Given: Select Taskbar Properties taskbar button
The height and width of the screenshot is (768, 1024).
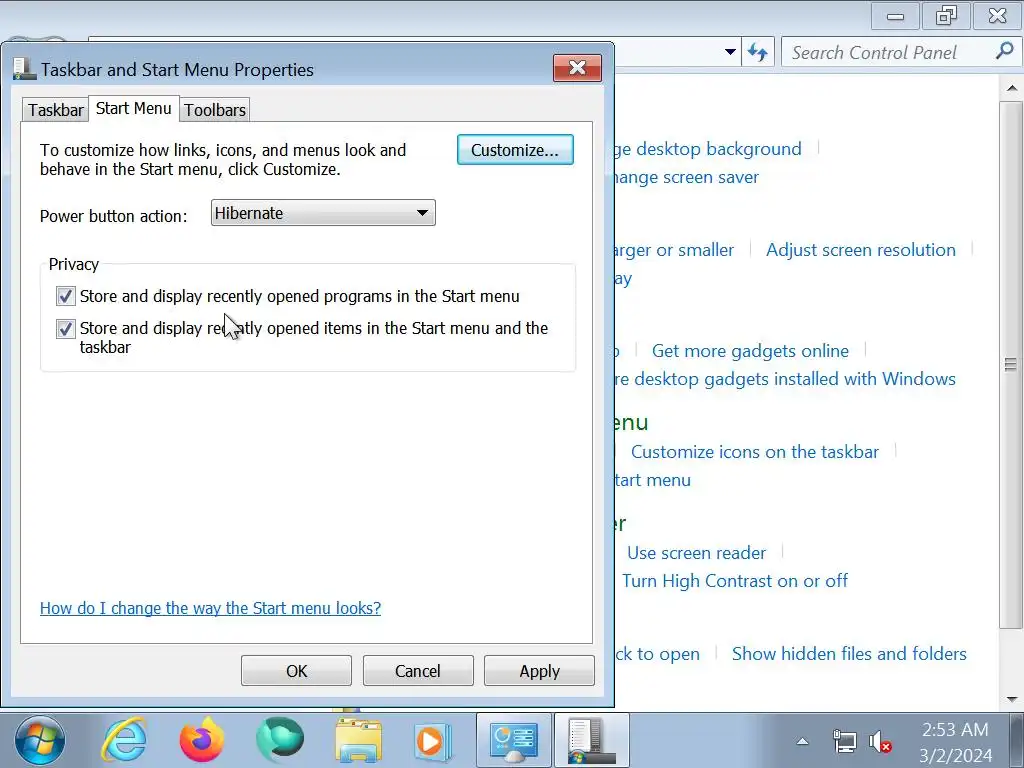Looking at the screenshot, I should point(592,740).
